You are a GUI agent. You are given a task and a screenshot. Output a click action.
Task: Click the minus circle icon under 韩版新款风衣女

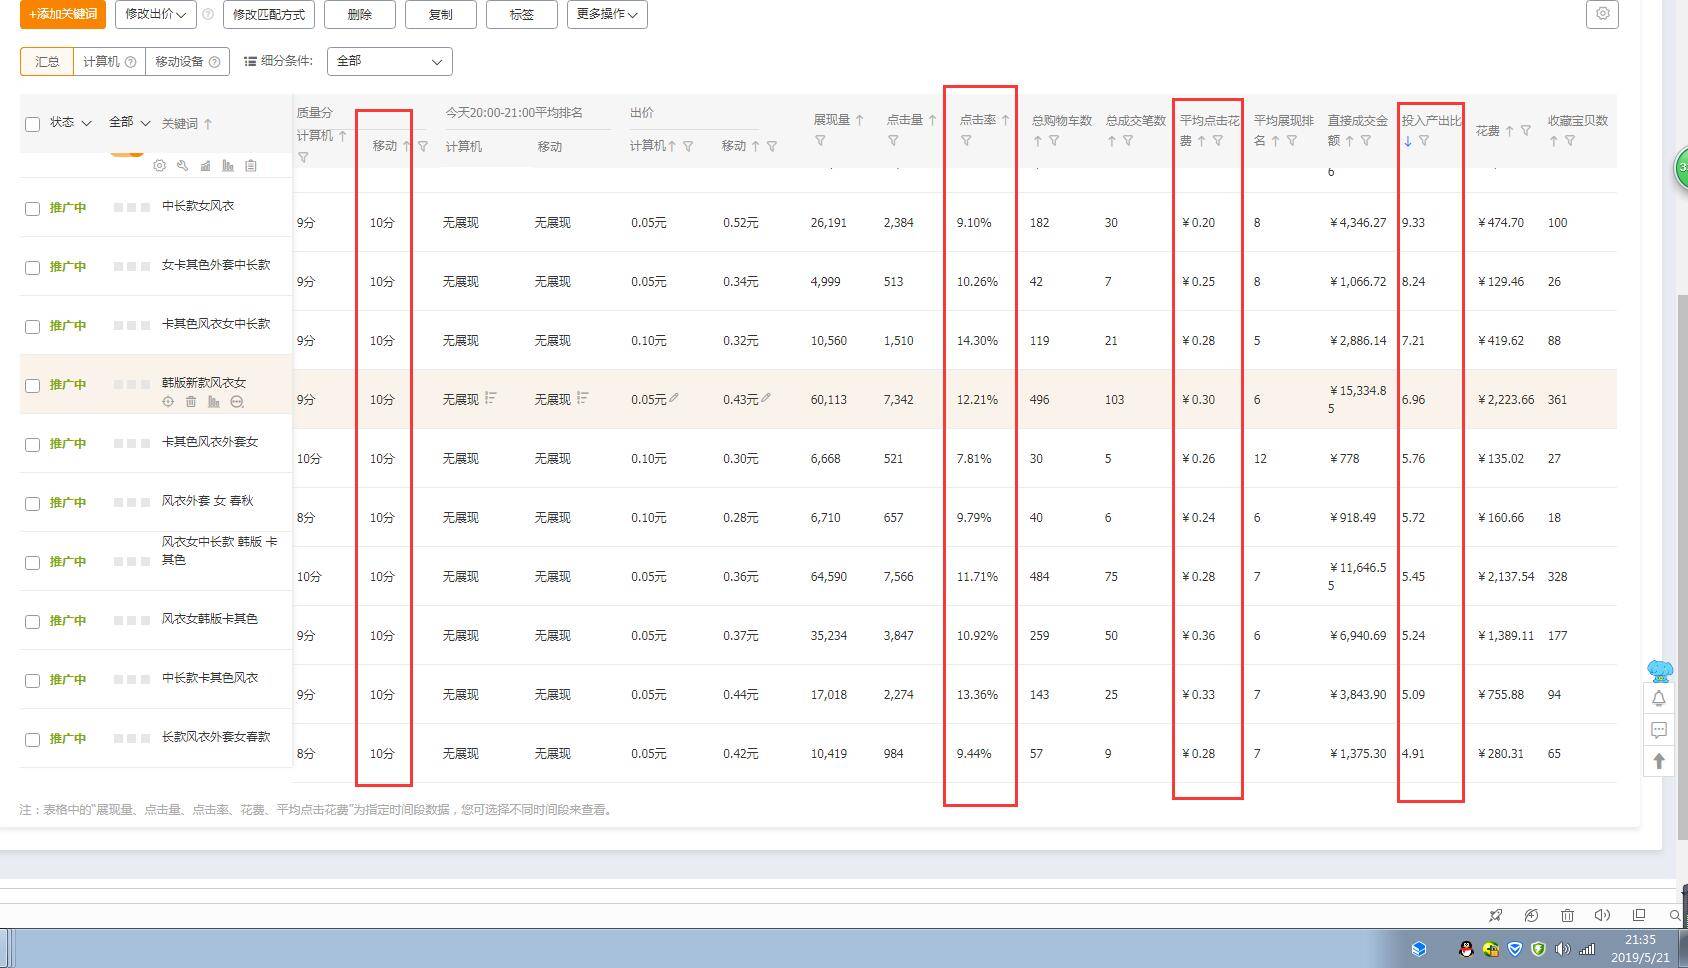coord(237,402)
